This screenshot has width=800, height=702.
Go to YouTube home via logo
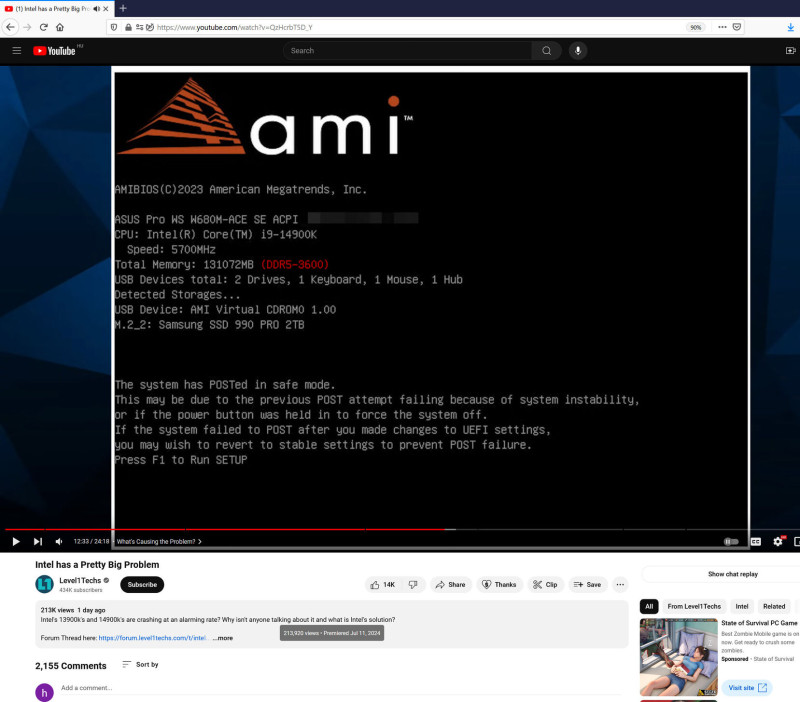pyautogui.click(x=55, y=51)
